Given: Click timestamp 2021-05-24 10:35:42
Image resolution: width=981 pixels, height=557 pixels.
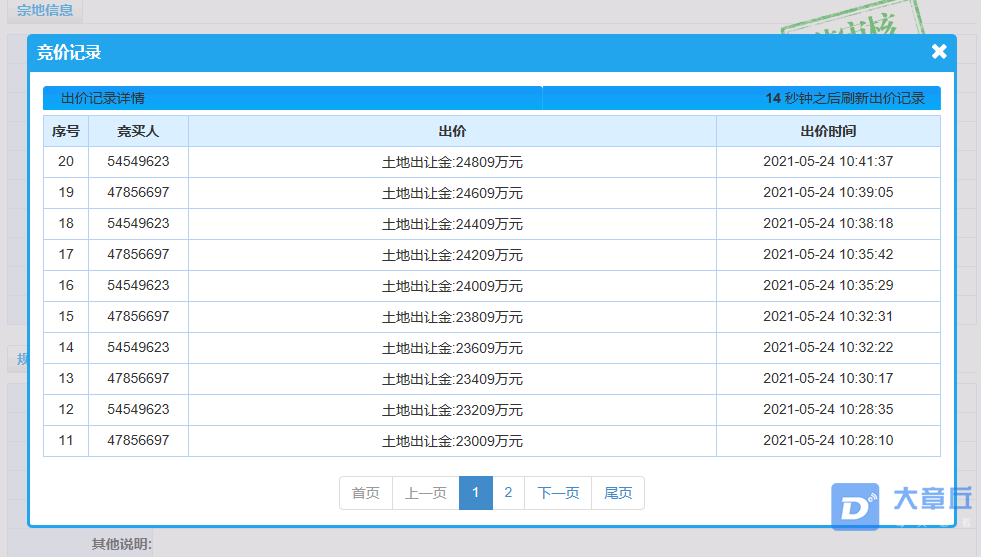Looking at the screenshot, I should pos(828,254).
